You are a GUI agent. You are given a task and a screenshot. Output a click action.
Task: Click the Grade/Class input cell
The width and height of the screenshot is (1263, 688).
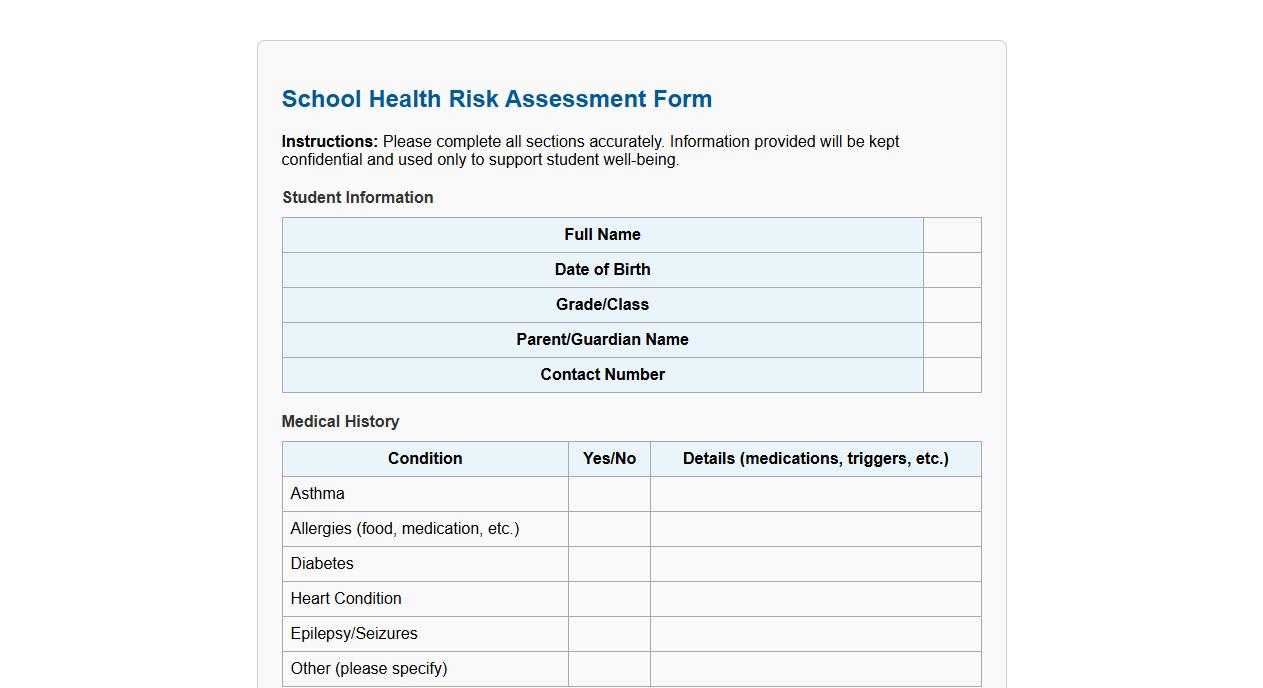(x=951, y=304)
